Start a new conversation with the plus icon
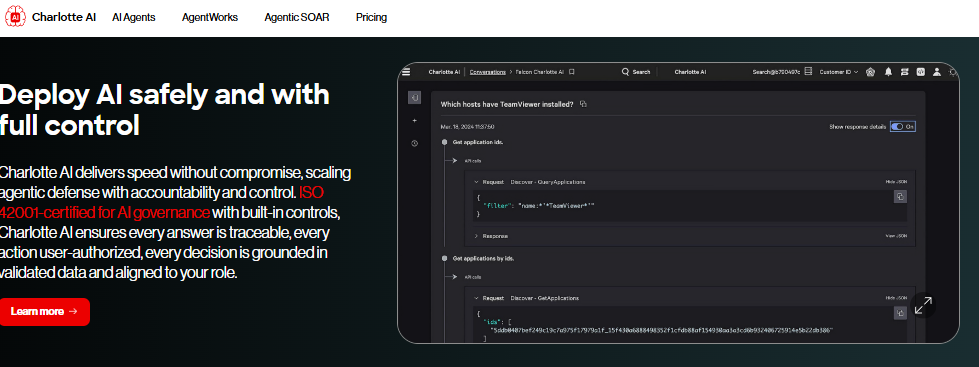The image size is (979, 367). (x=415, y=120)
